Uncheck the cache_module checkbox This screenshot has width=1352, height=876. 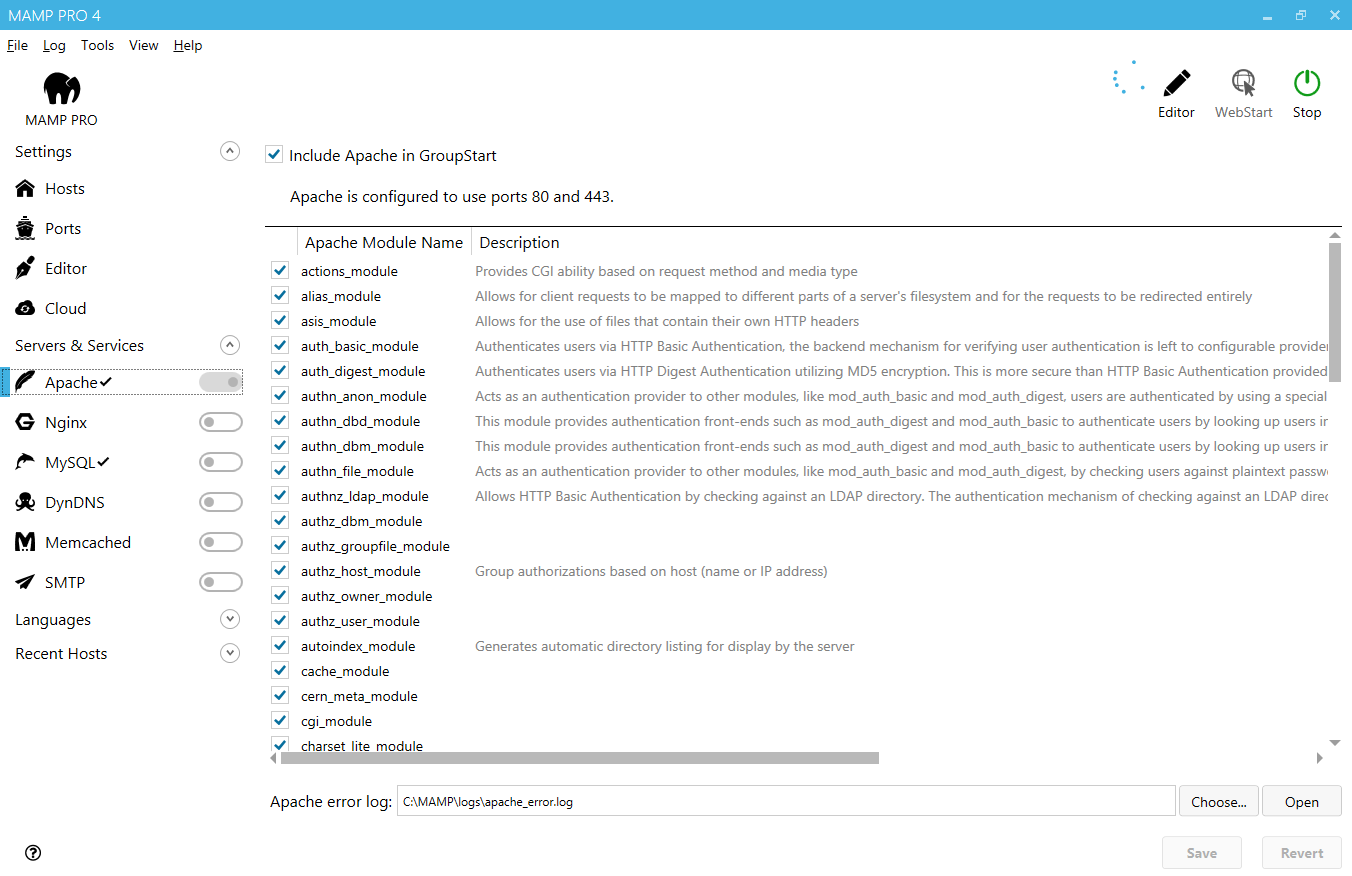click(280, 671)
